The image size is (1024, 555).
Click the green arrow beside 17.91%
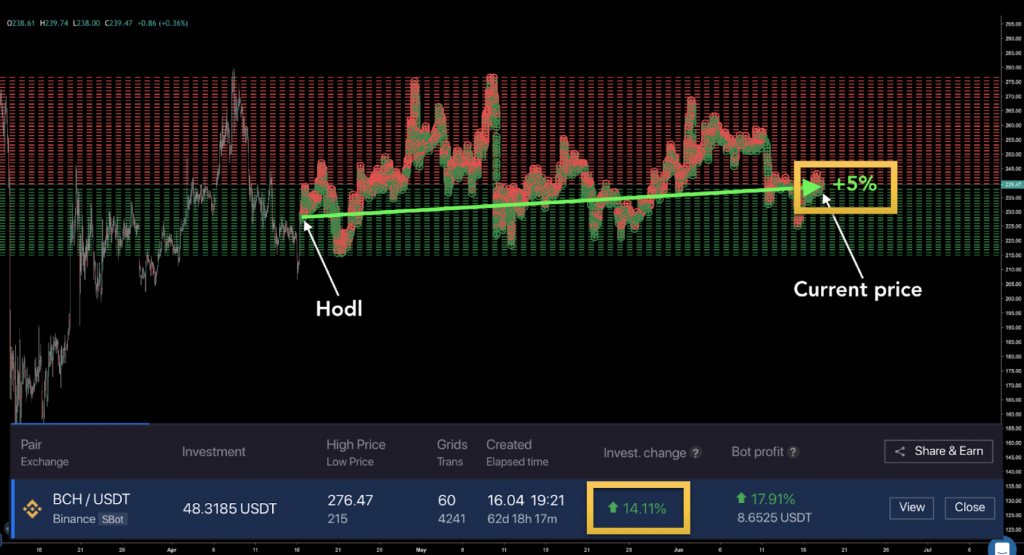[740, 497]
